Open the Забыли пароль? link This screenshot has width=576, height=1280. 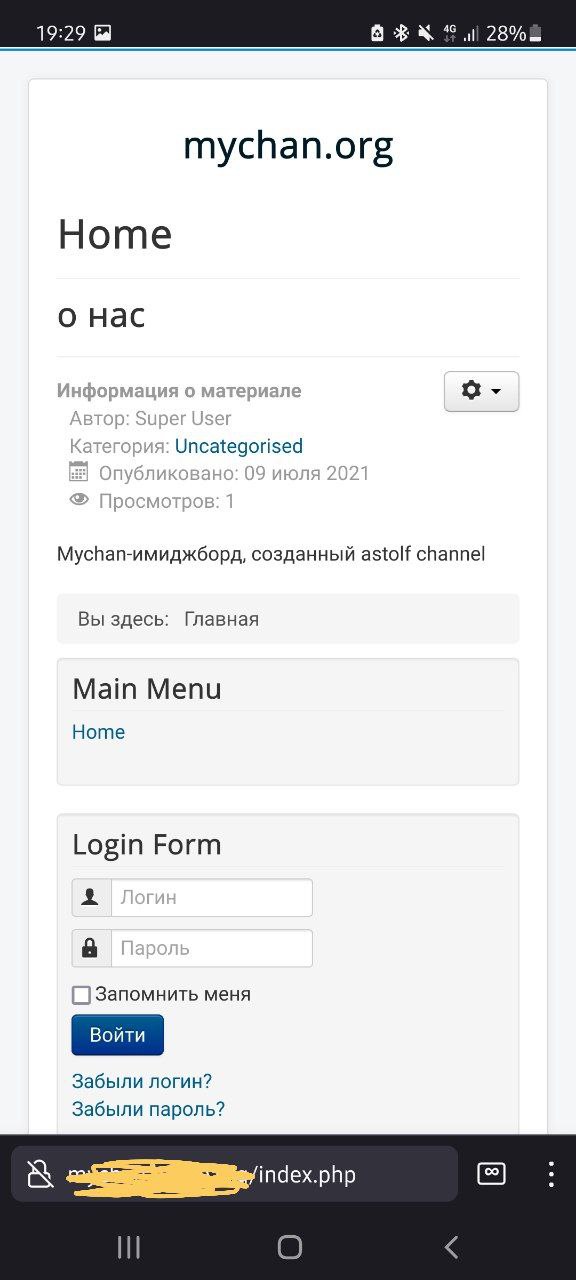pos(148,1109)
